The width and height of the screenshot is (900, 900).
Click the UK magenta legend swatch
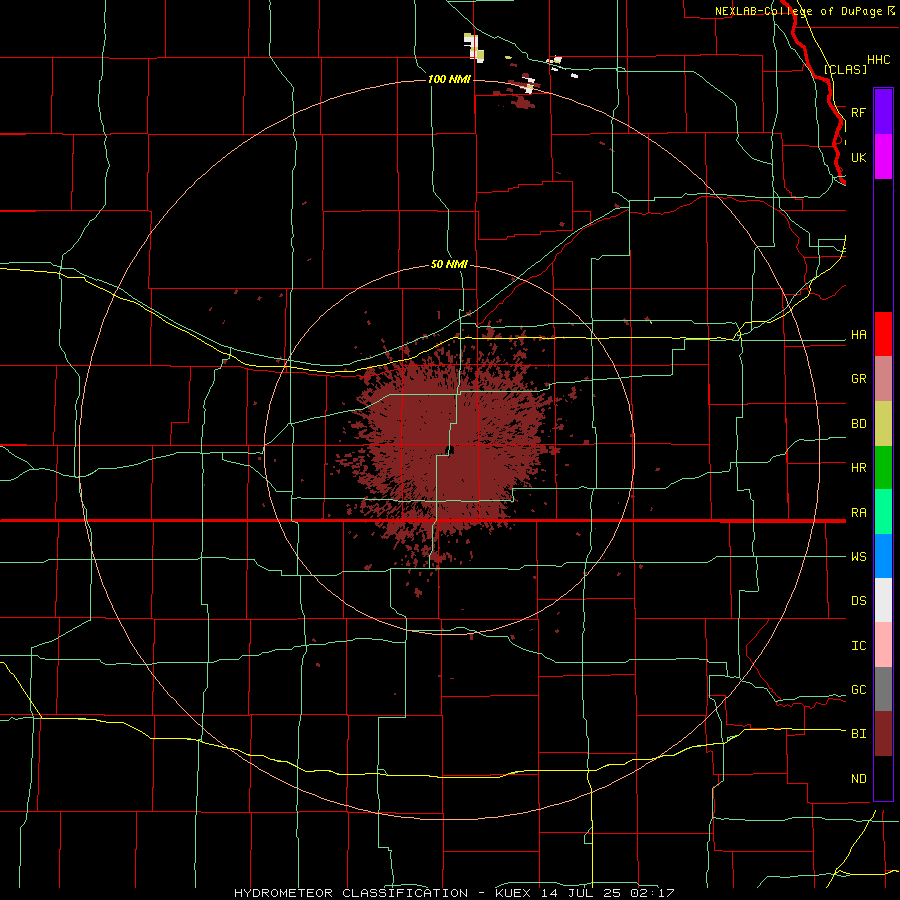[x=883, y=157]
